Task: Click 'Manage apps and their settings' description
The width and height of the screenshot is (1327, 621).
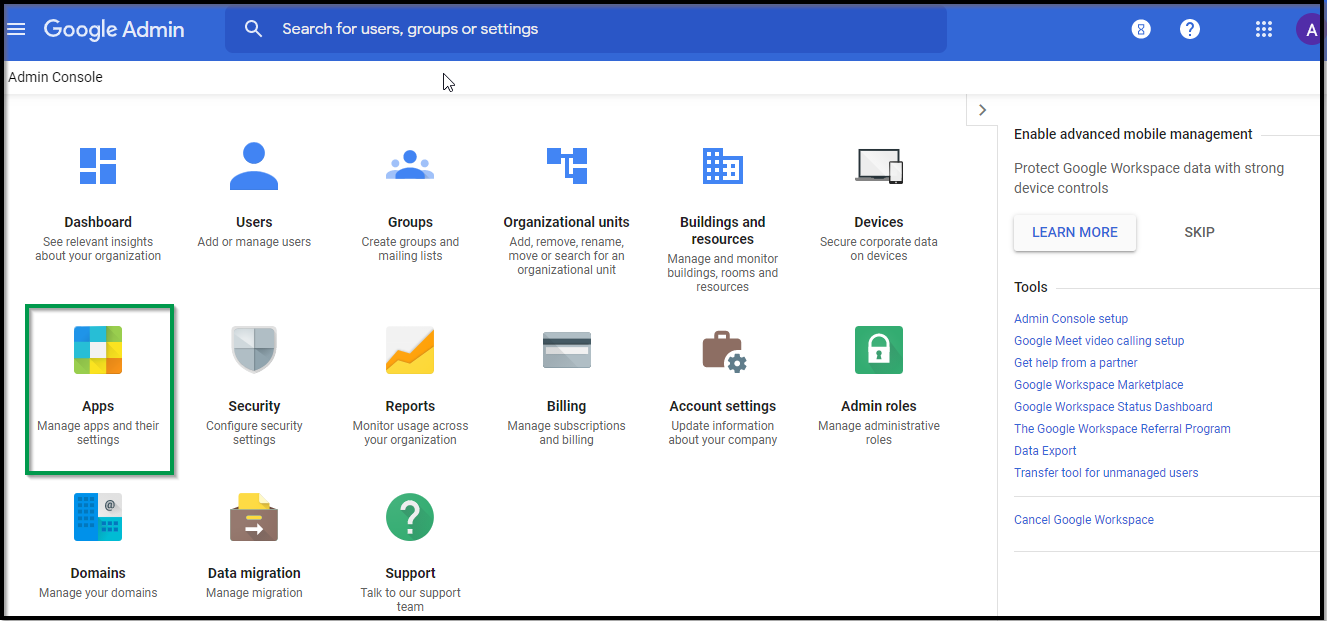Action: coord(98,433)
